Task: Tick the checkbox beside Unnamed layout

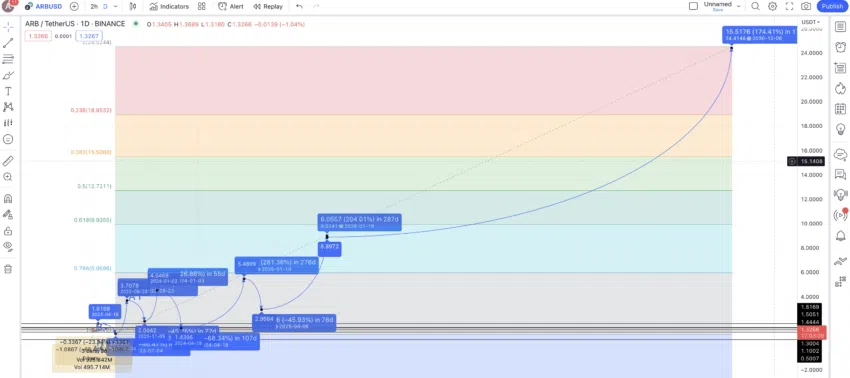Action: click(x=693, y=6)
